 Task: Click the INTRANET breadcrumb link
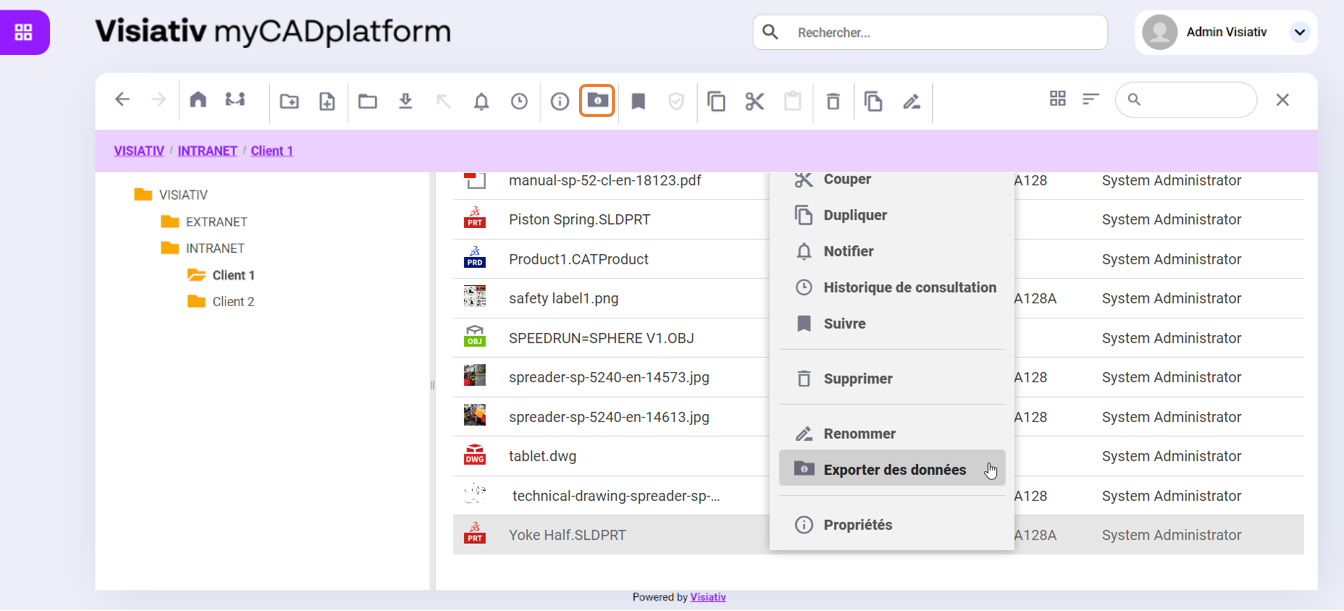(207, 151)
